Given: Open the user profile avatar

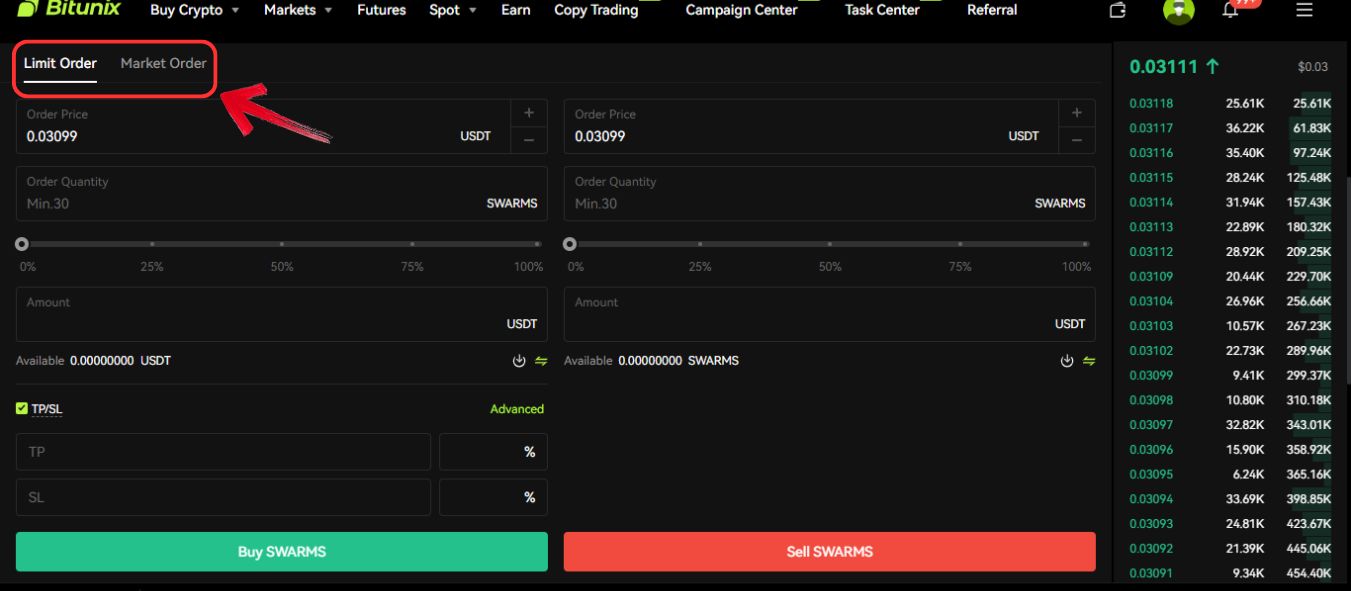Looking at the screenshot, I should (x=1179, y=10).
